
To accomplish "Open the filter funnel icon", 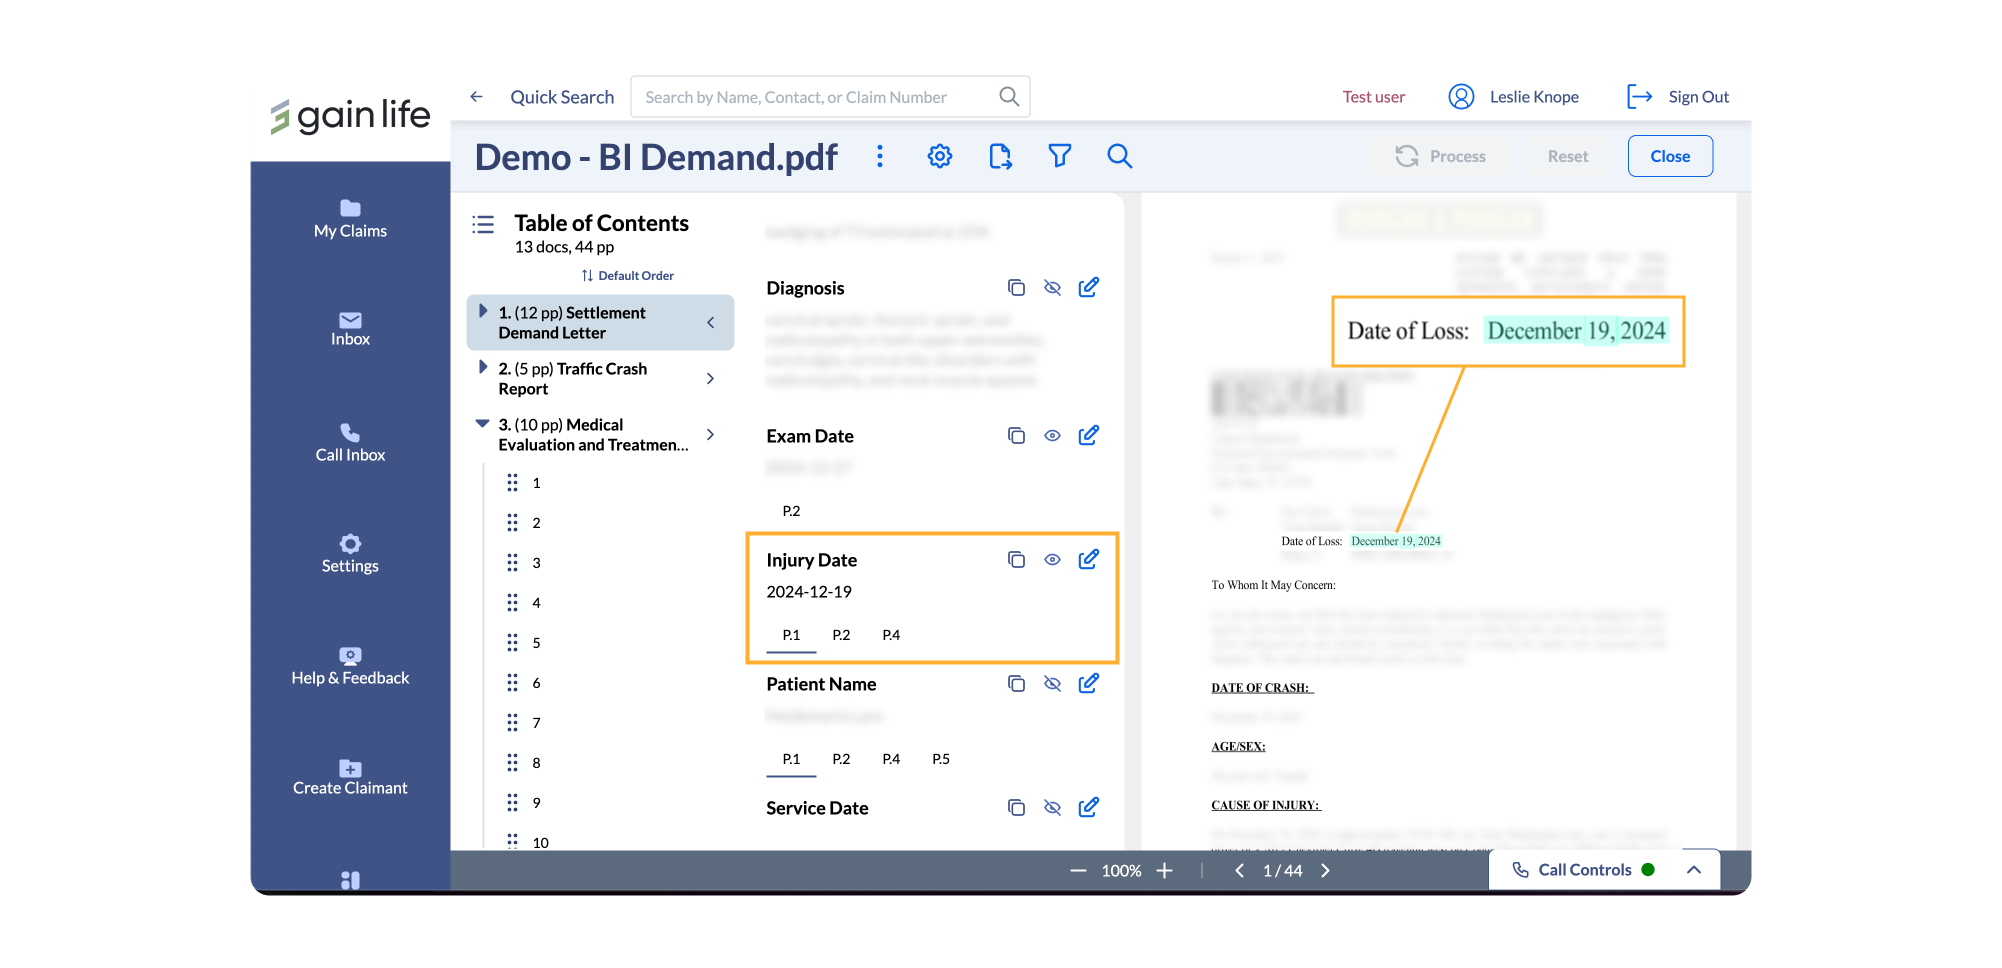I will coord(1060,156).
